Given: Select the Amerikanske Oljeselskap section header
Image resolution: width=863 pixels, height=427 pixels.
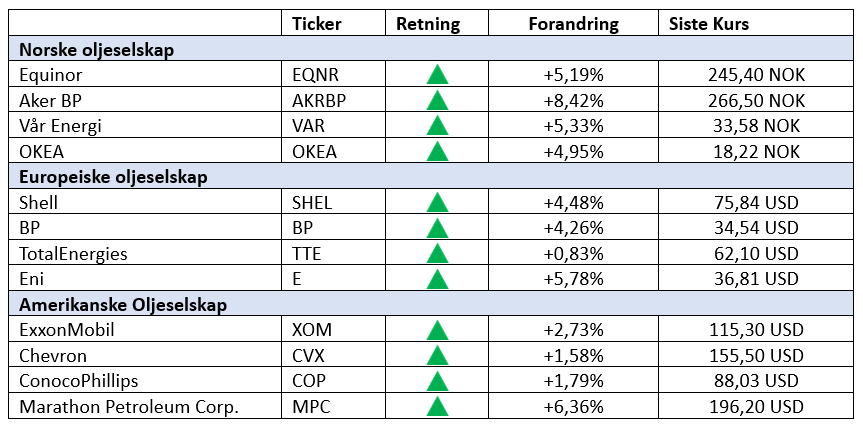Looking at the screenshot, I should coord(123,305).
